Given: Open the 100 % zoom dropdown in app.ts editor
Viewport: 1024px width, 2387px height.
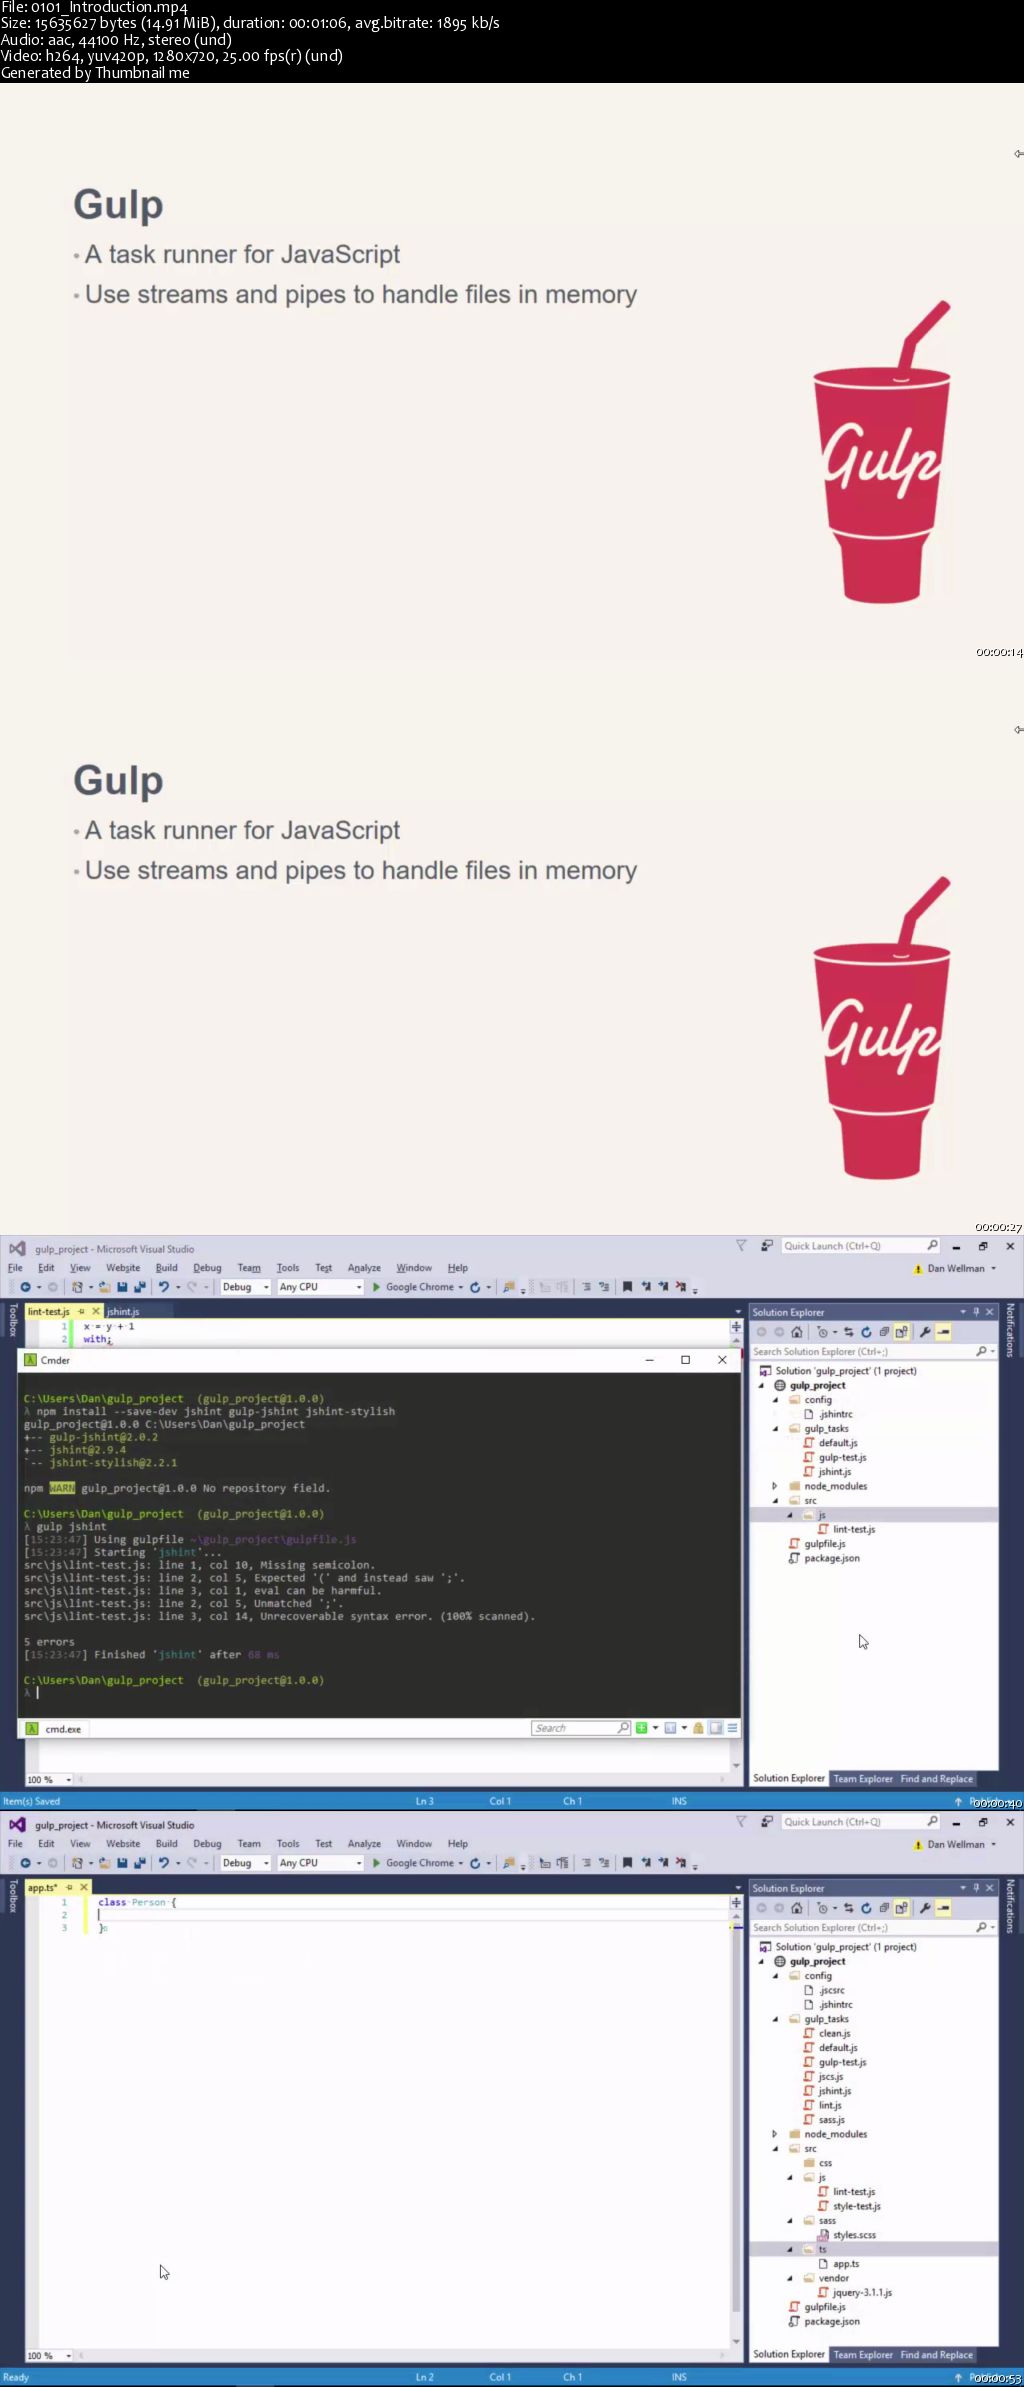Looking at the screenshot, I should point(69,2356).
